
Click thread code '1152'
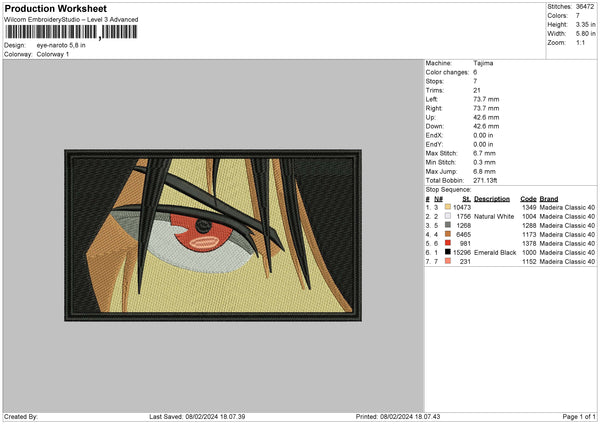(x=529, y=262)
